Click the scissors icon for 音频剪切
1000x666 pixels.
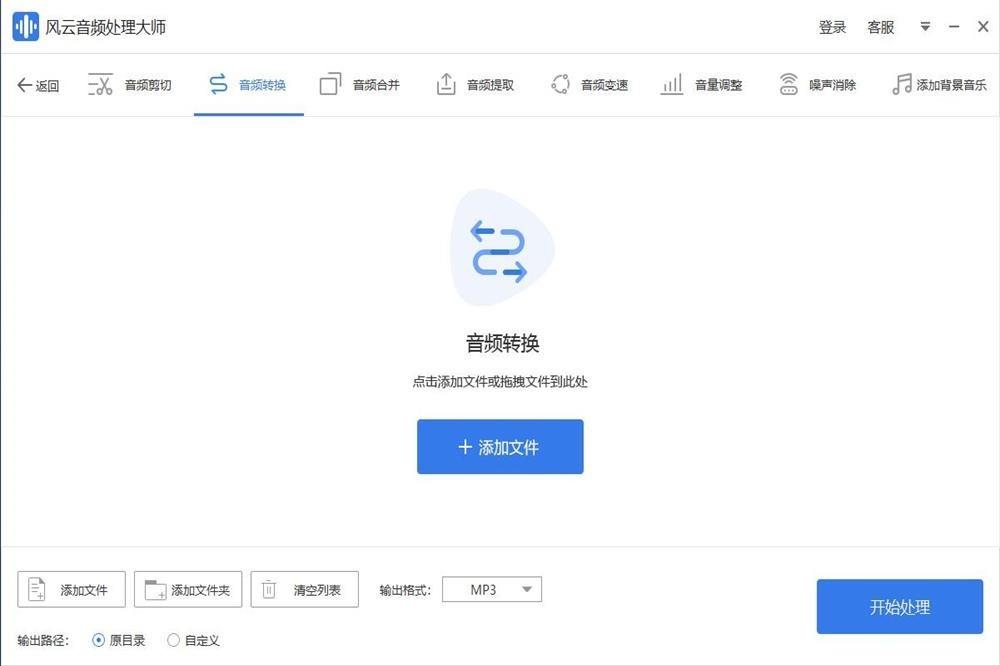(100, 85)
